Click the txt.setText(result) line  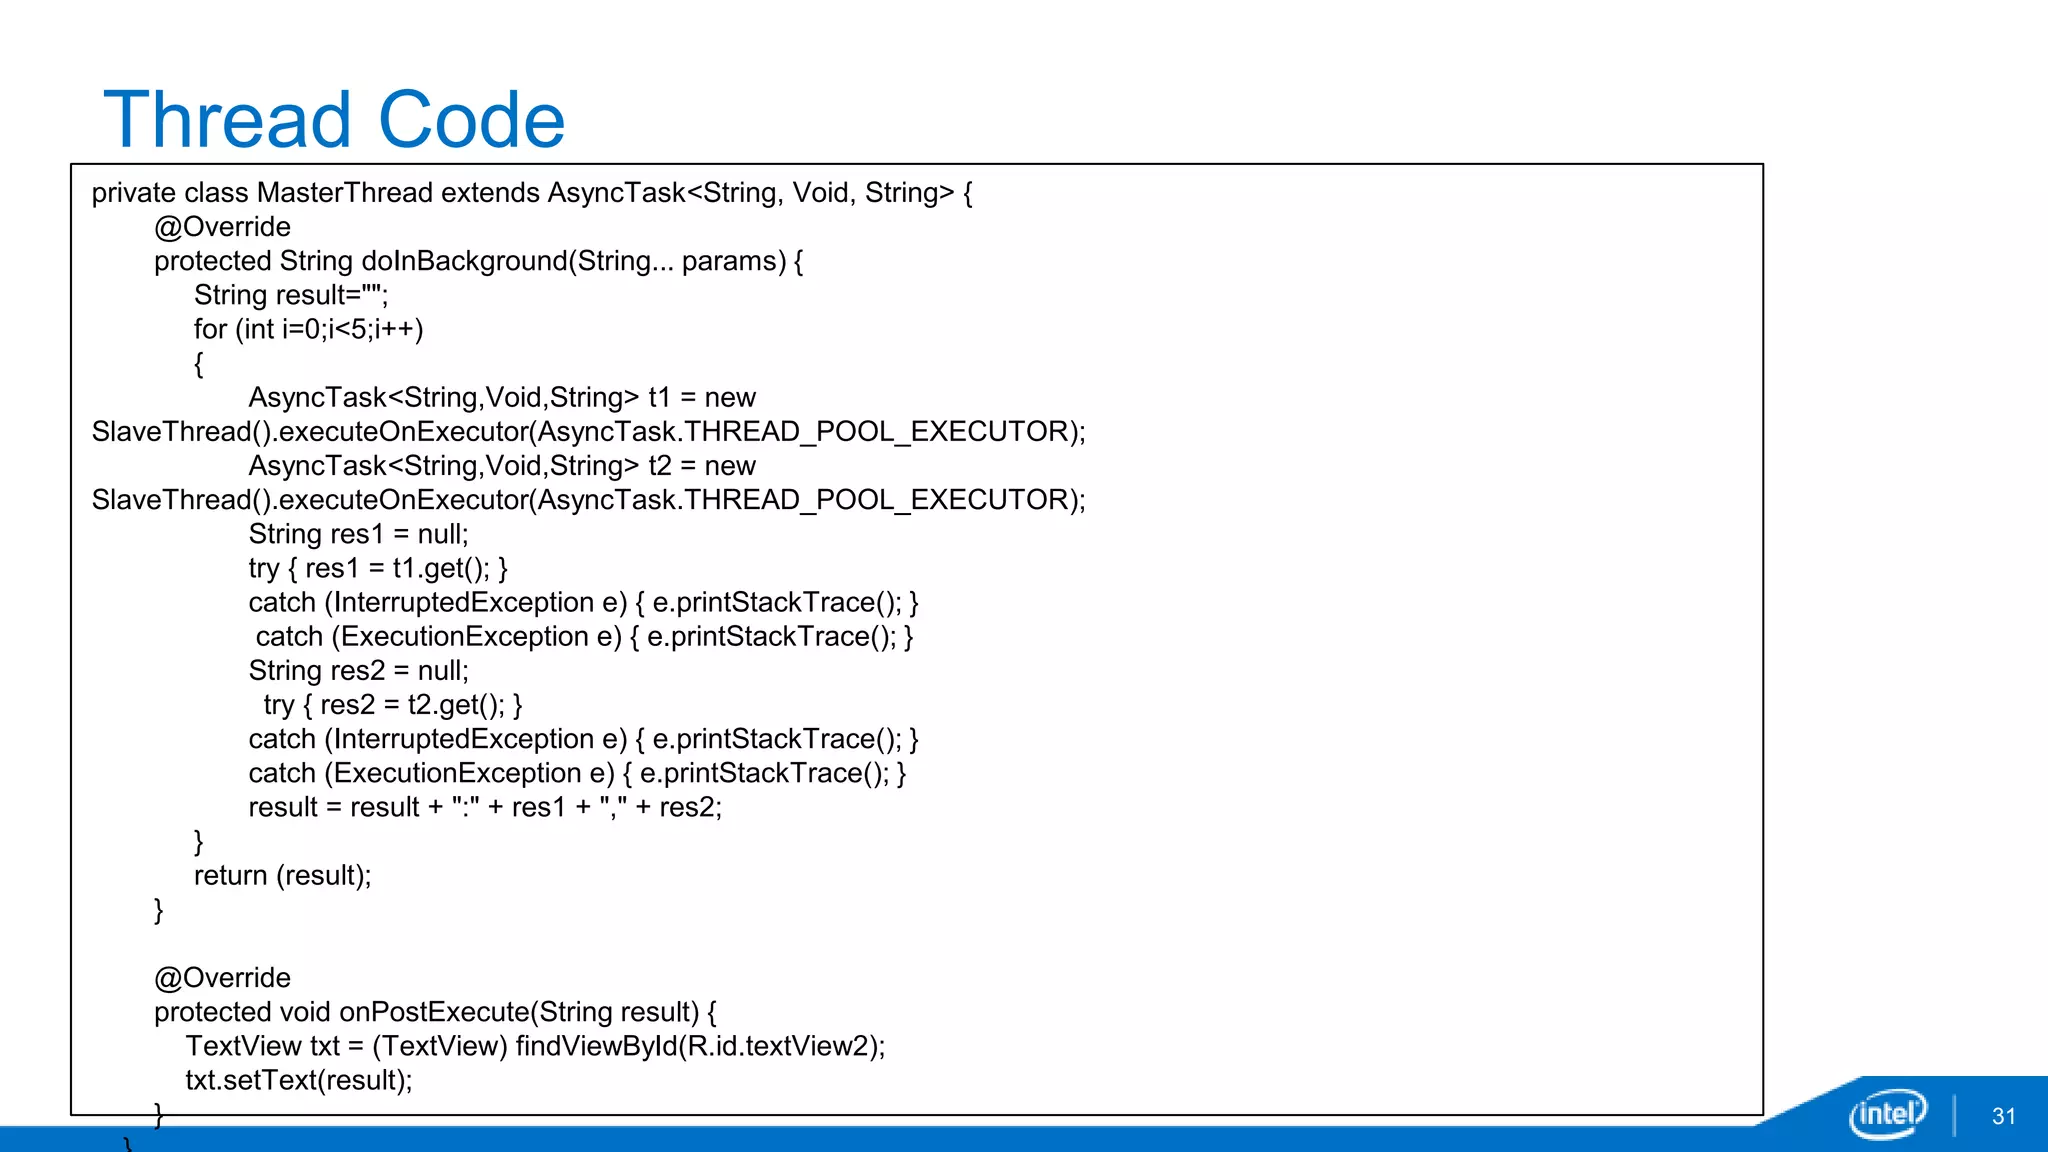coord(298,1080)
